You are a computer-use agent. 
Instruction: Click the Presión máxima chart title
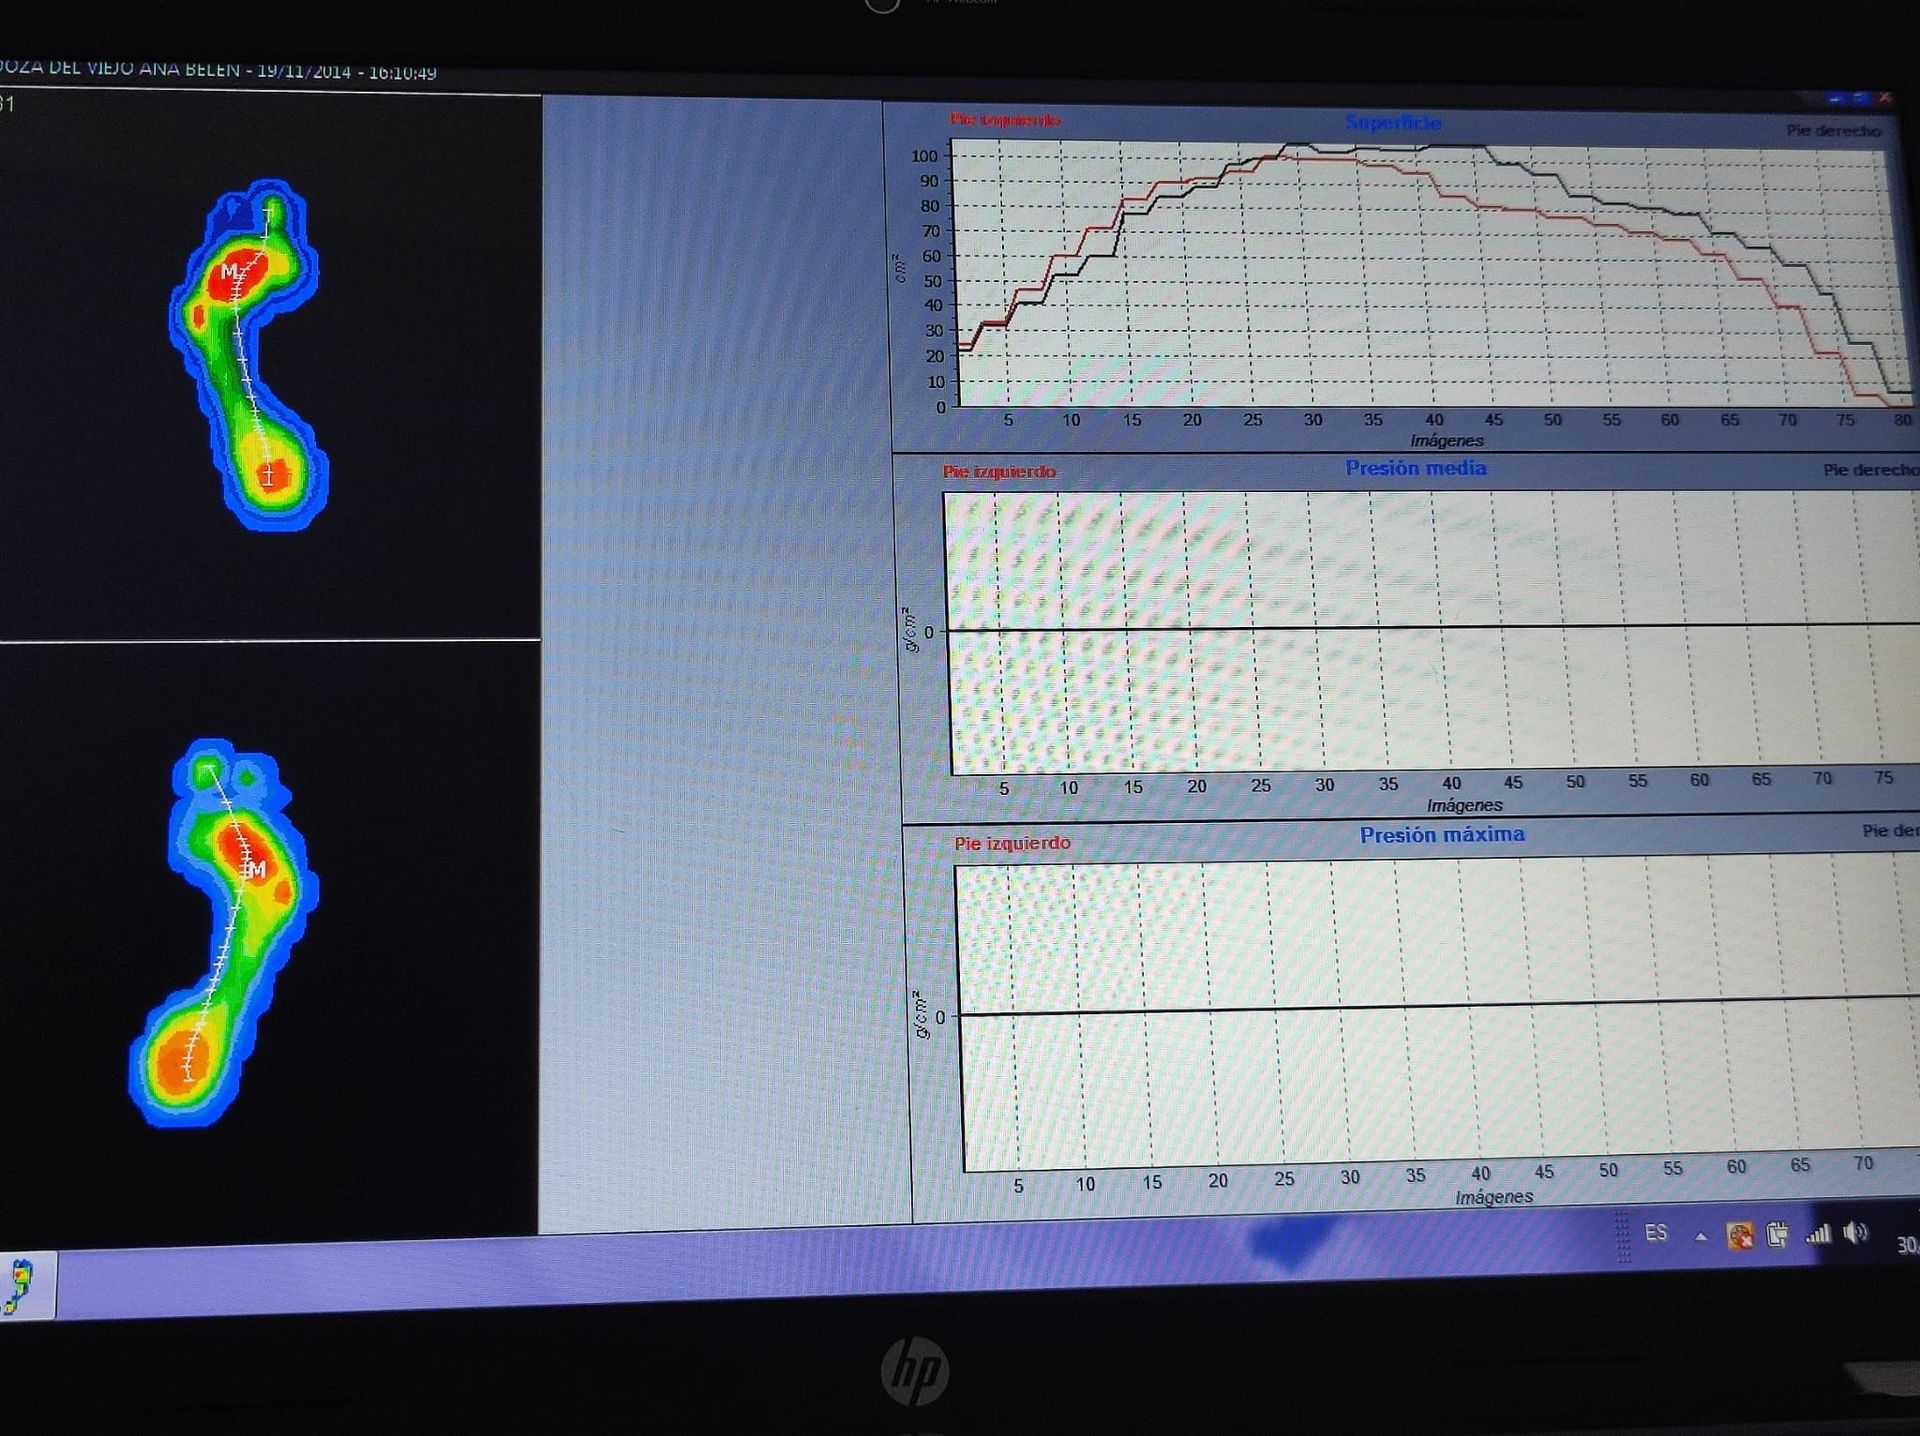(1441, 834)
